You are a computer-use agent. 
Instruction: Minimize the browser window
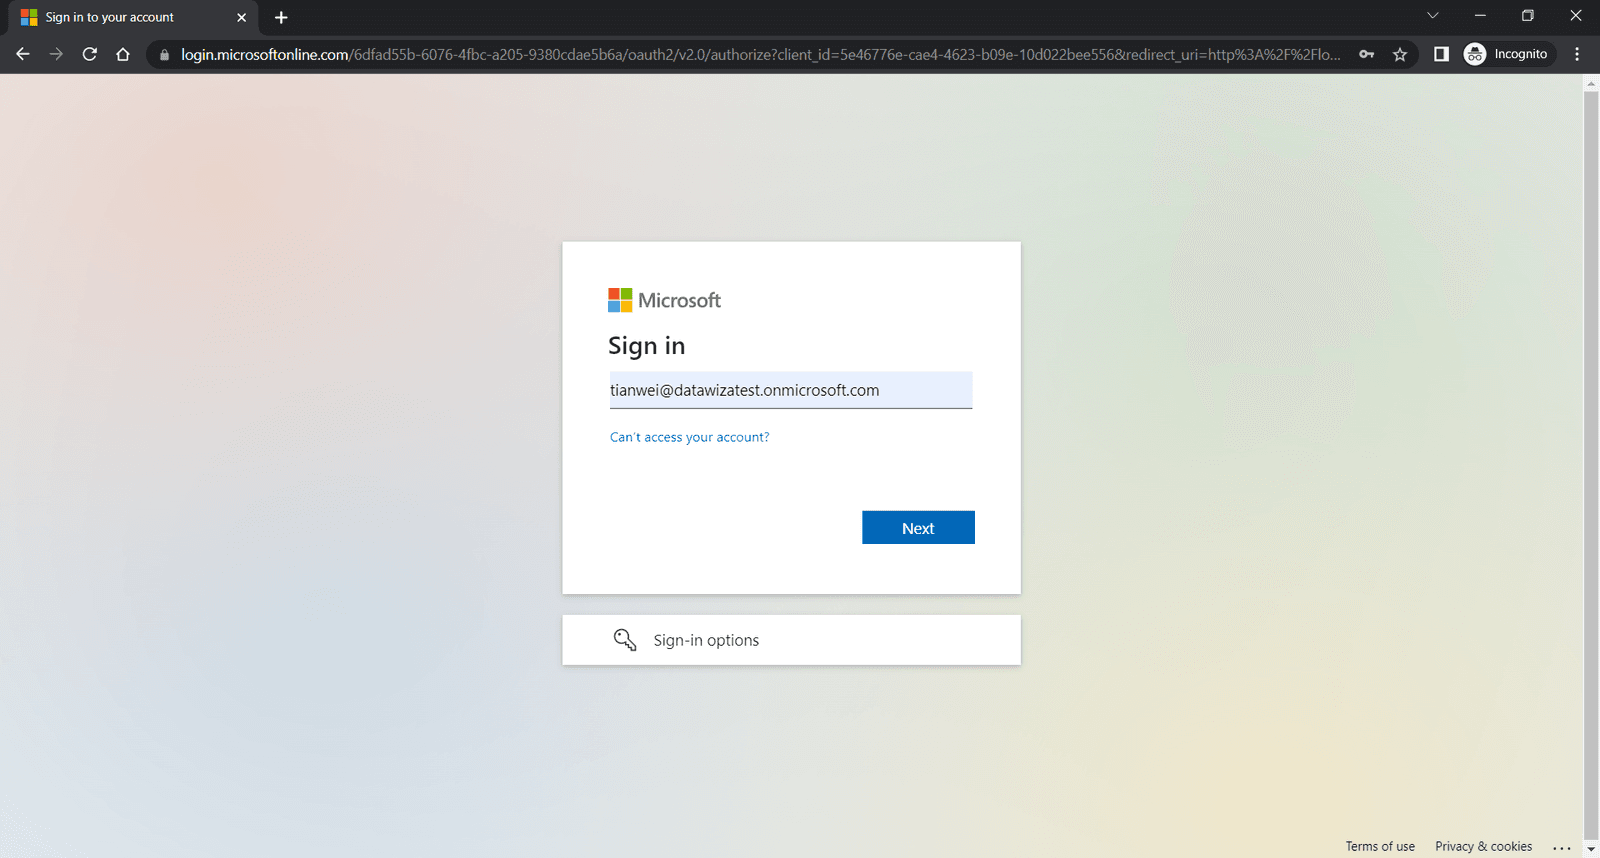(1480, 16)
